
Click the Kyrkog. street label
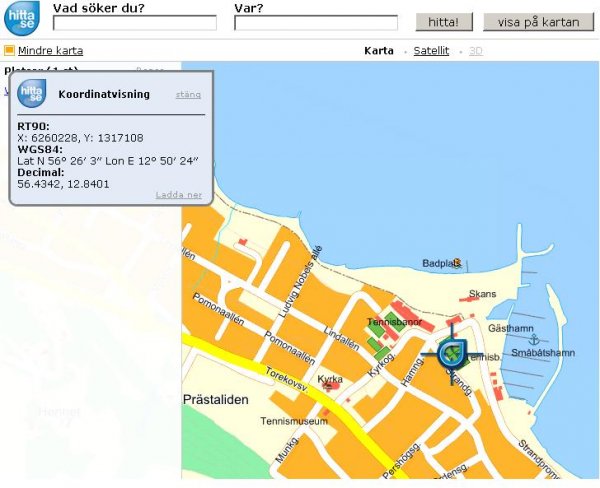point(381,365)
